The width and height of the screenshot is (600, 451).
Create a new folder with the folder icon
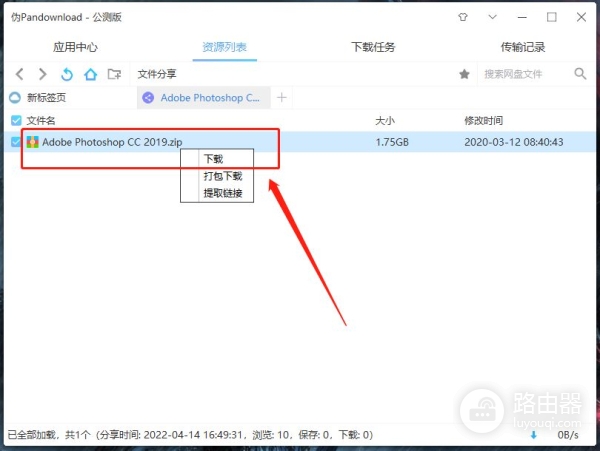click(114, 74)
